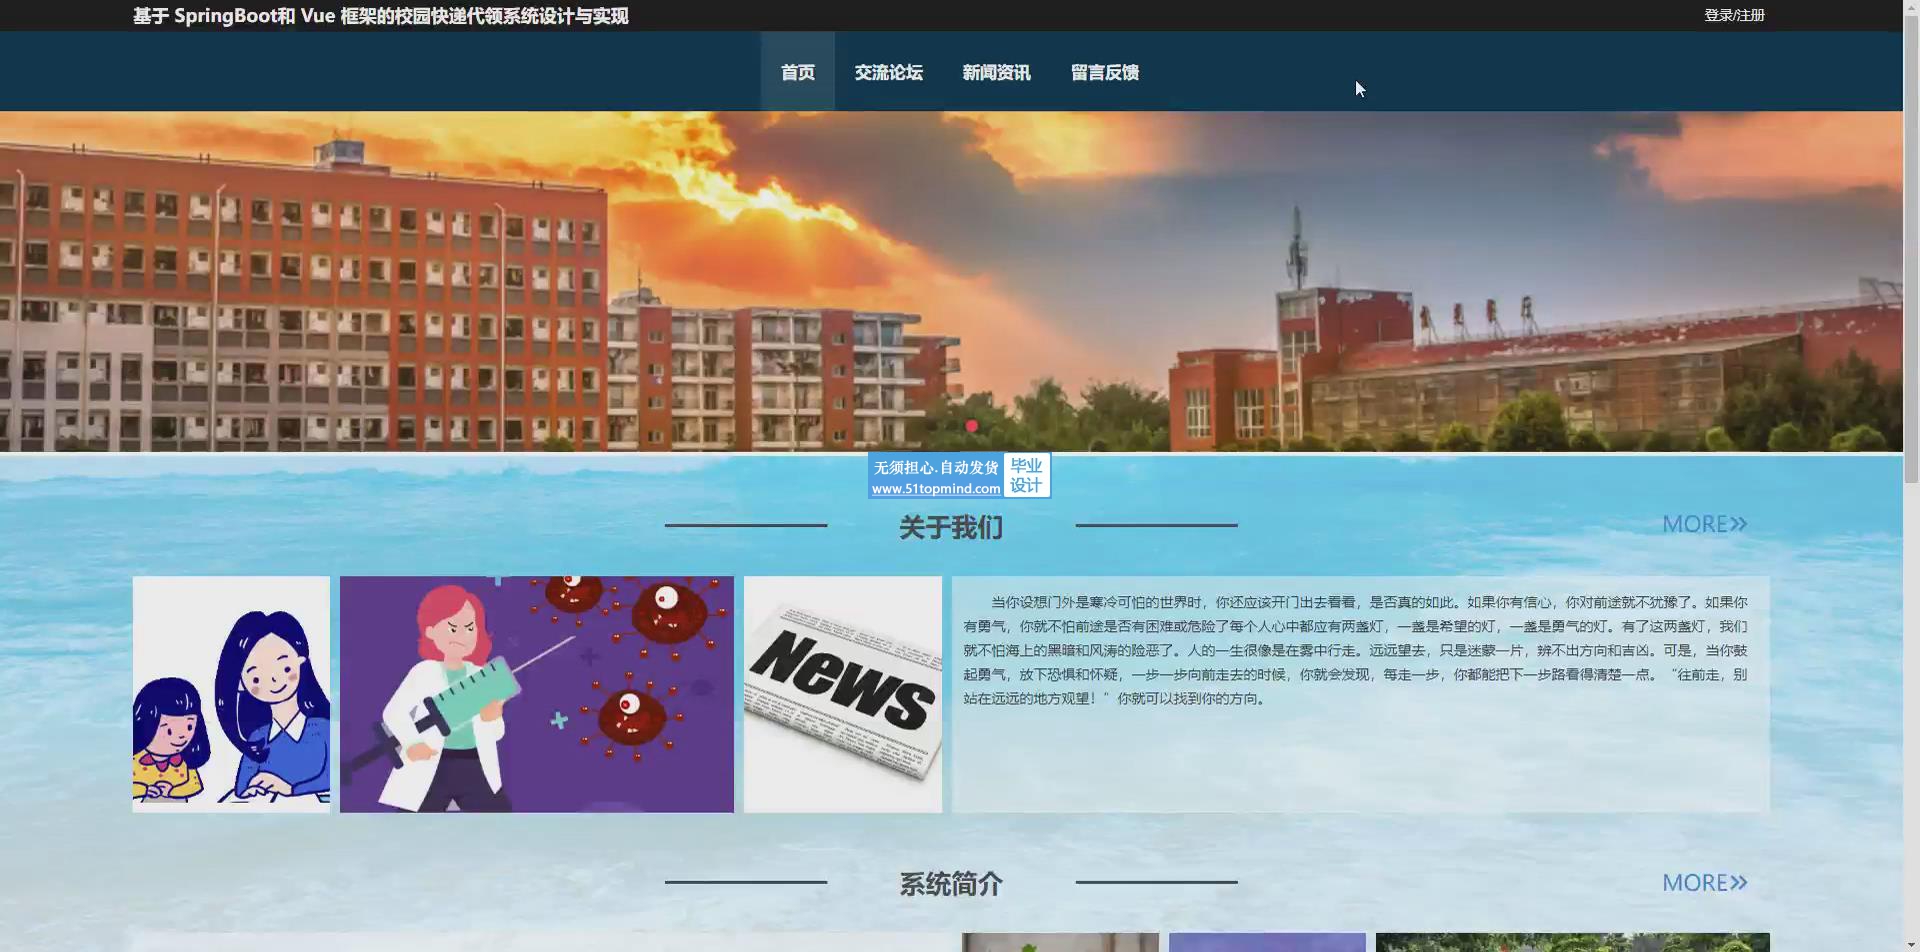
Task: Open MORE link beside 关于我们
Action: coord(1704,524)
